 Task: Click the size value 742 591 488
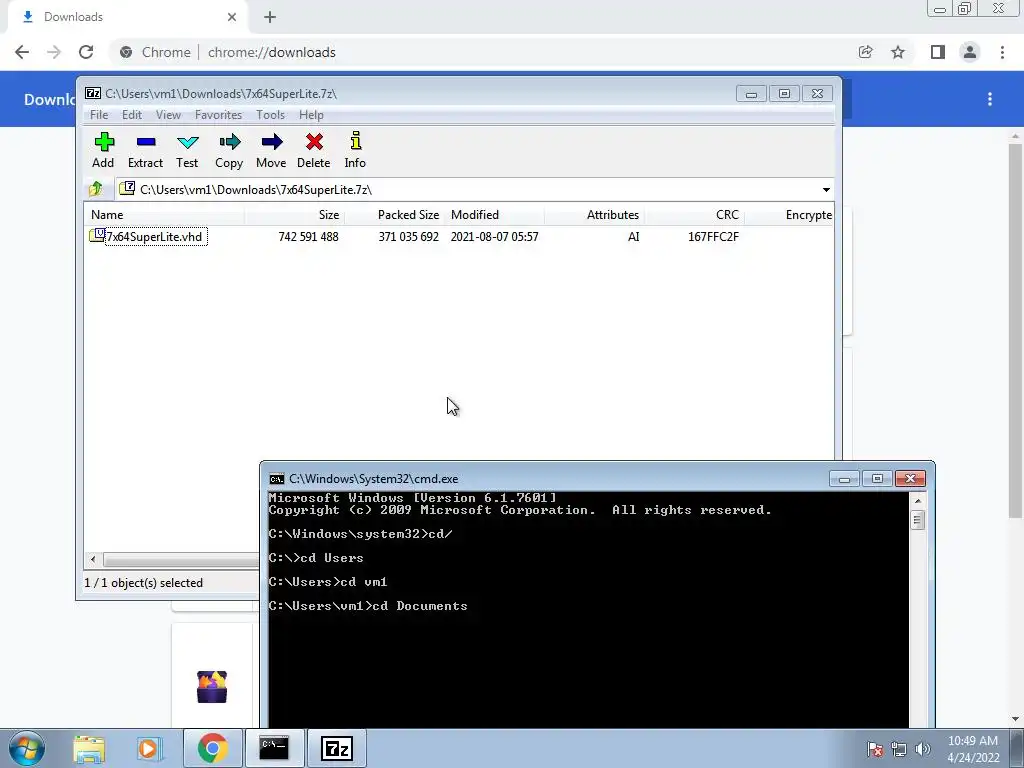(x=308, y=236)
